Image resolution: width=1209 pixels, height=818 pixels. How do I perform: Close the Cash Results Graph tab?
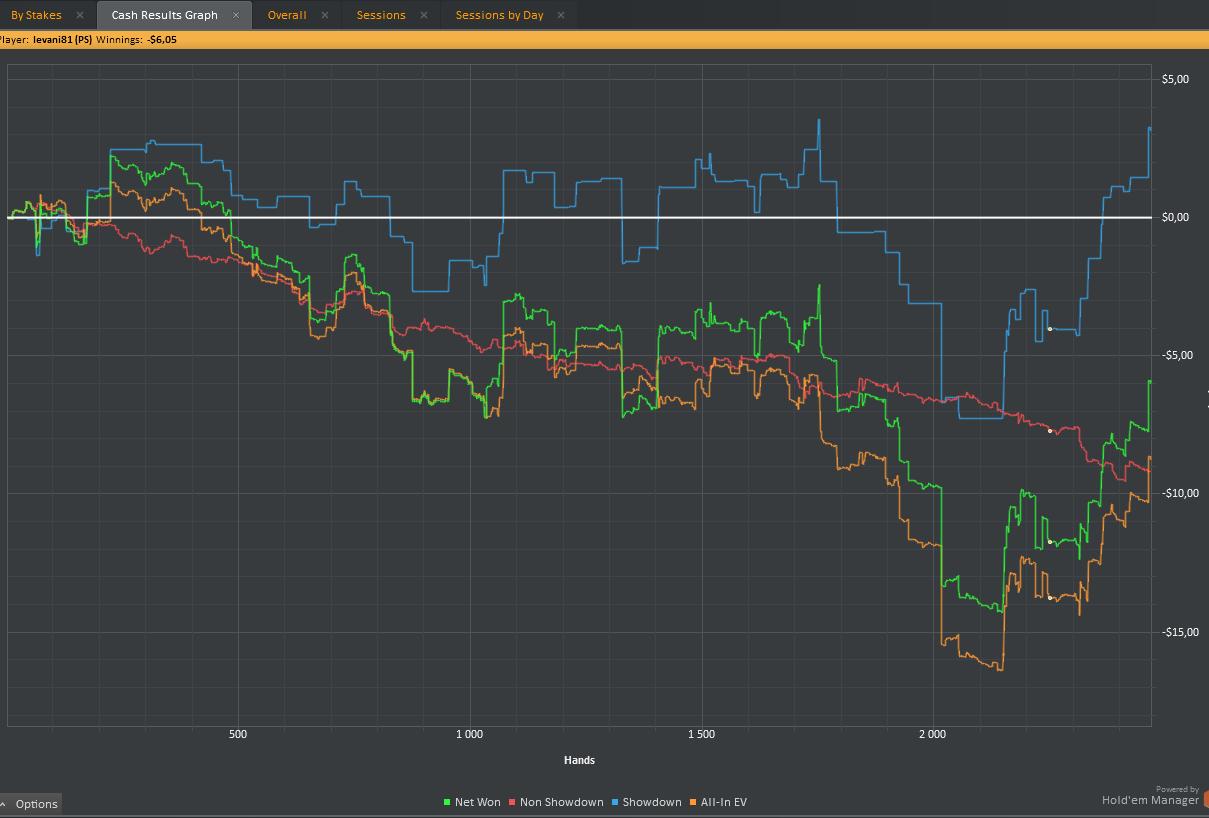[236, 15]
